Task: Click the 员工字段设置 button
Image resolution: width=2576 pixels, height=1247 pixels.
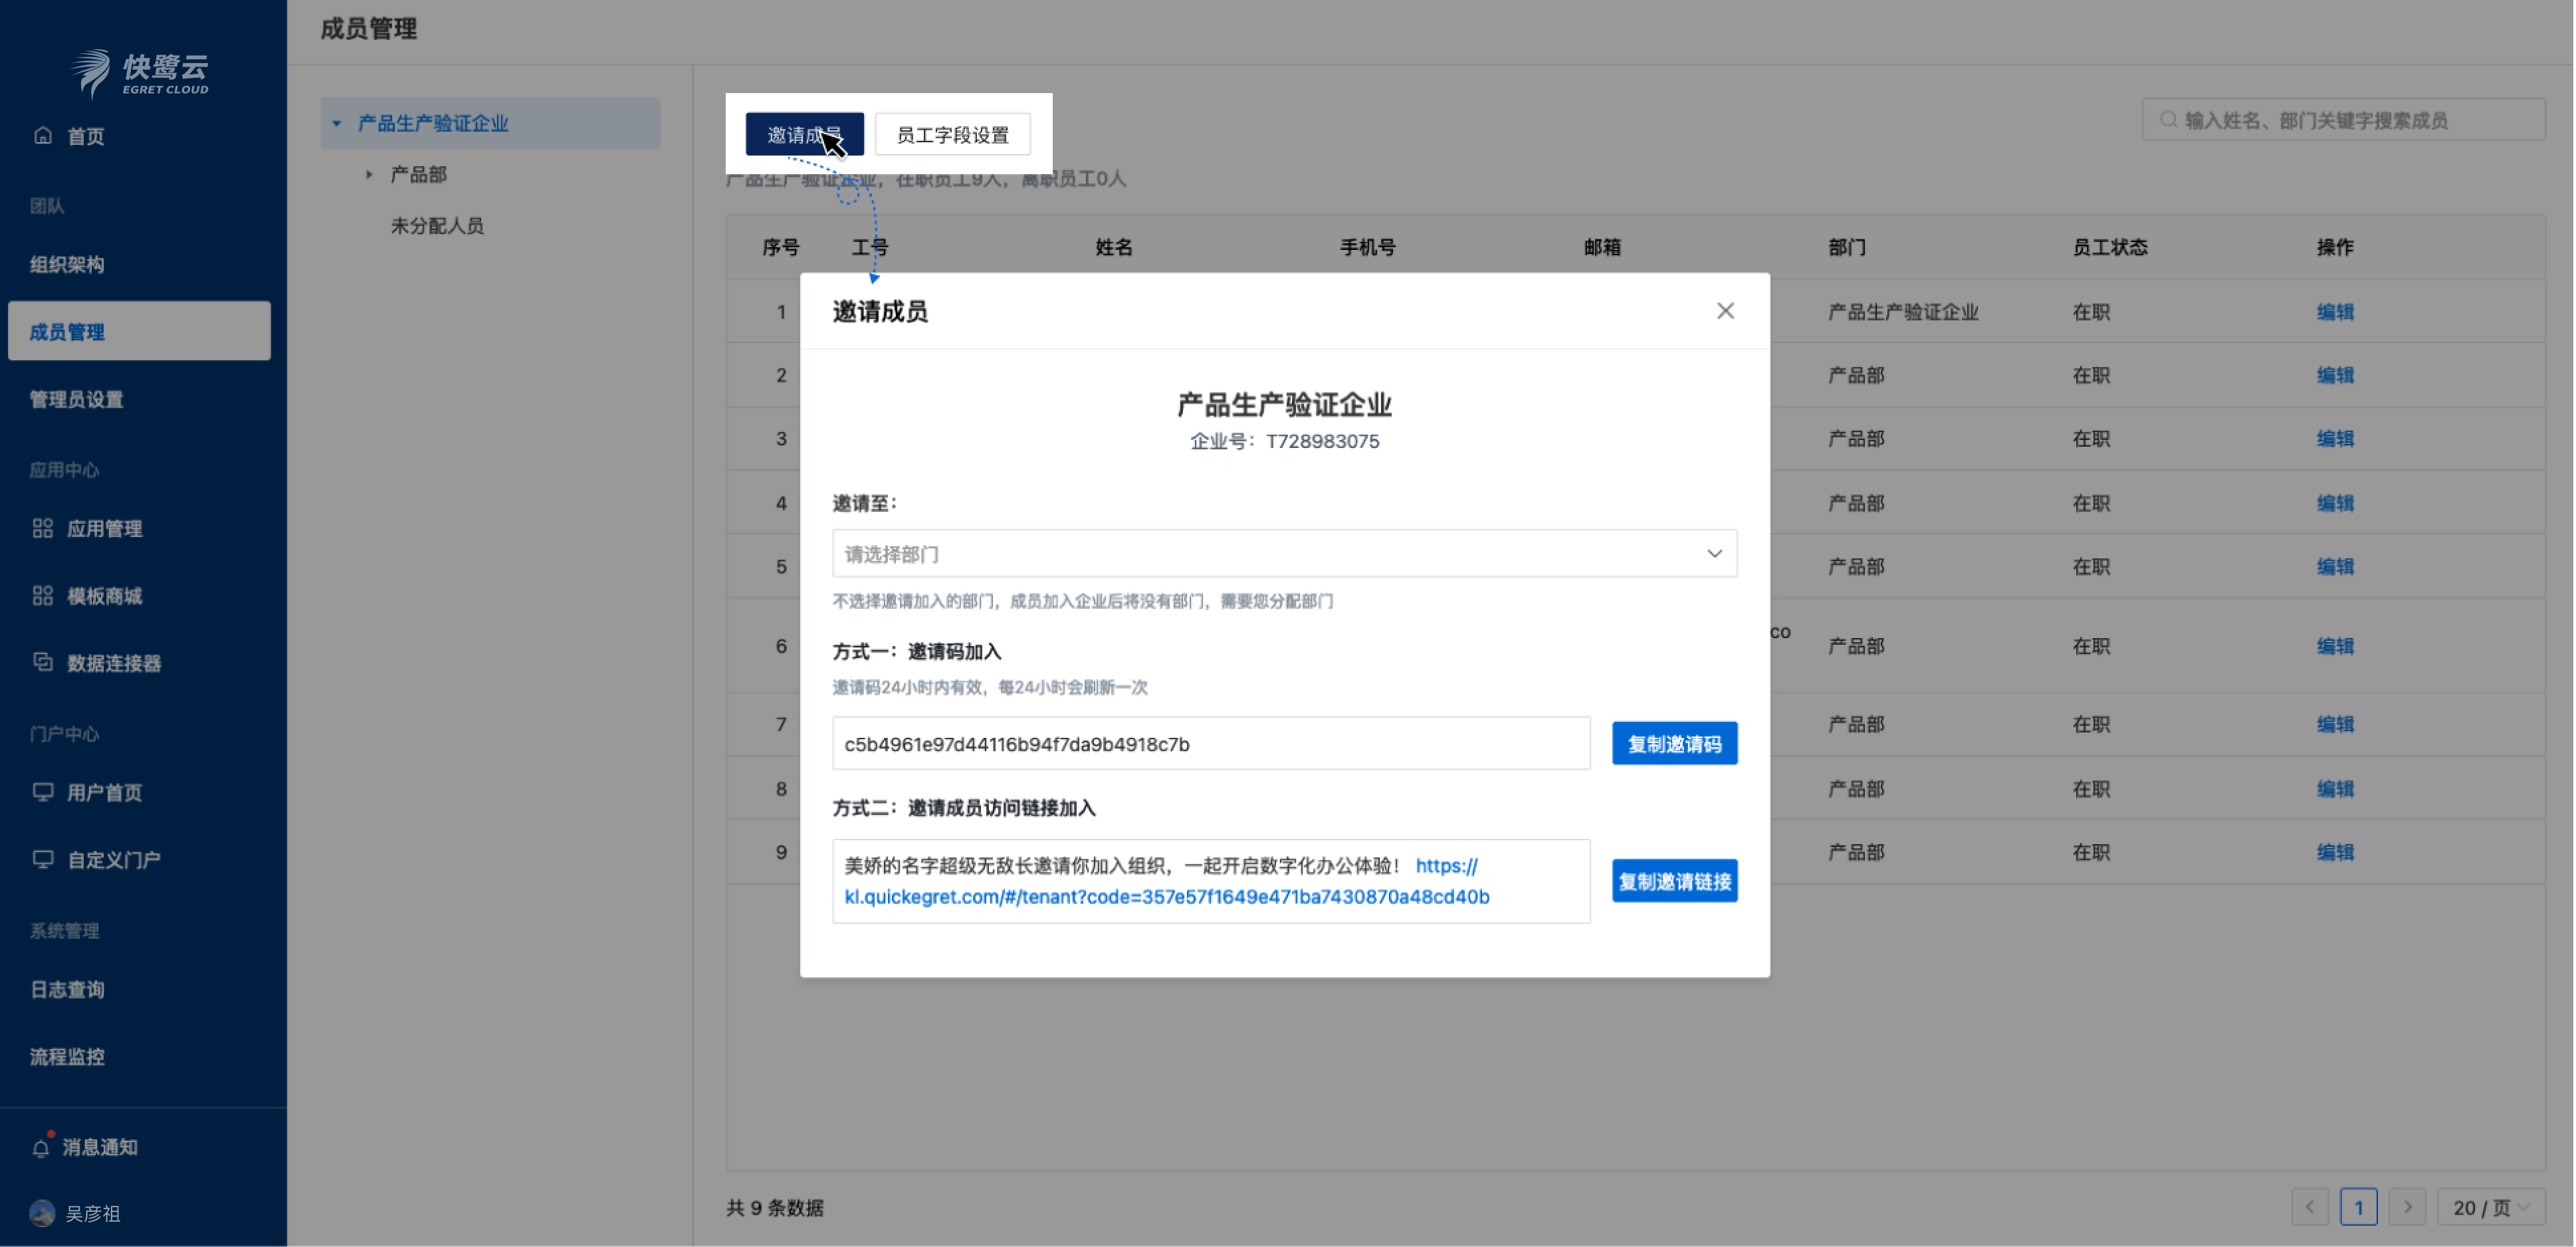Action: 952,135
